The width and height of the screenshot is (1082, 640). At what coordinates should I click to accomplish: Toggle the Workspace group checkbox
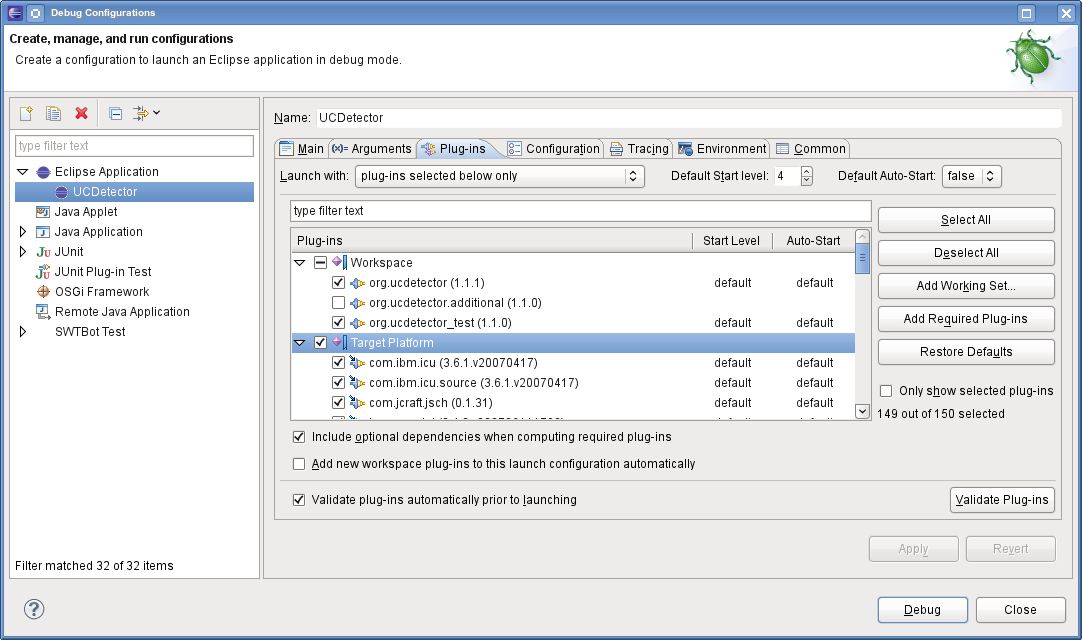click(320, 262)
